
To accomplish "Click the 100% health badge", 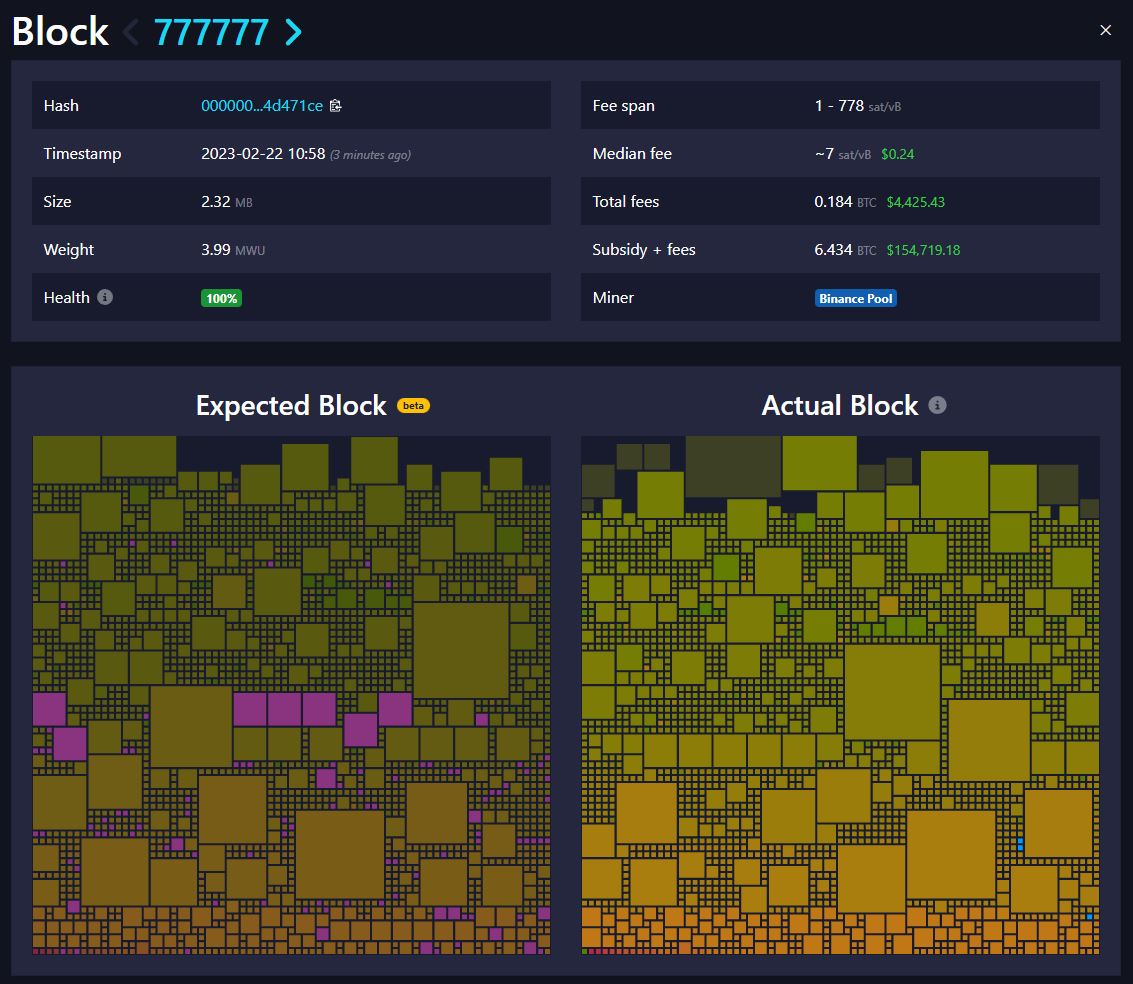I will pos(221,298).
